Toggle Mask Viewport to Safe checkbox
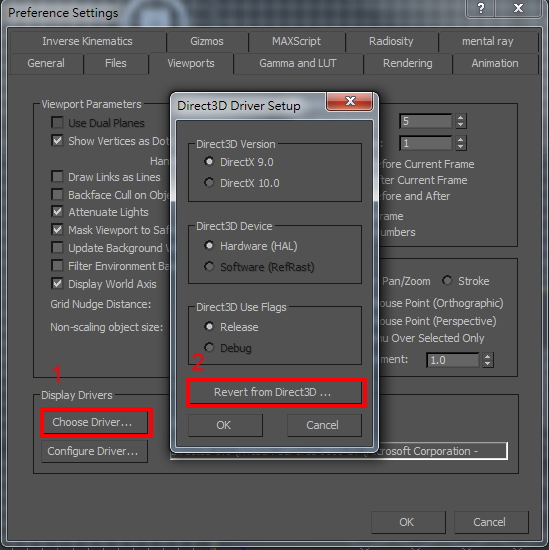The width and height of the screenshot is (549, 550). click(57, 229)
